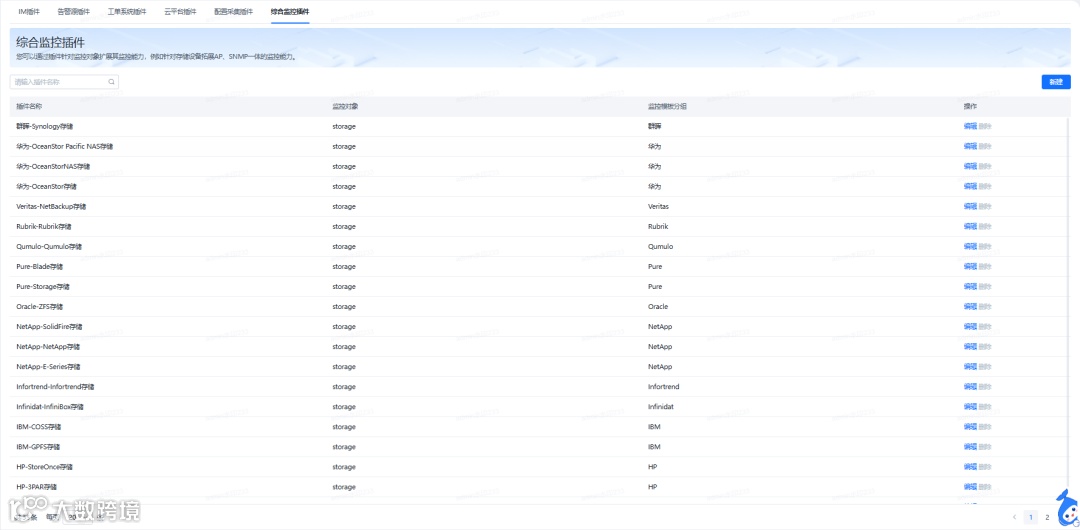
Task: Delete the Veritas-NetBackup存储 plugin row
Action: 985,207
